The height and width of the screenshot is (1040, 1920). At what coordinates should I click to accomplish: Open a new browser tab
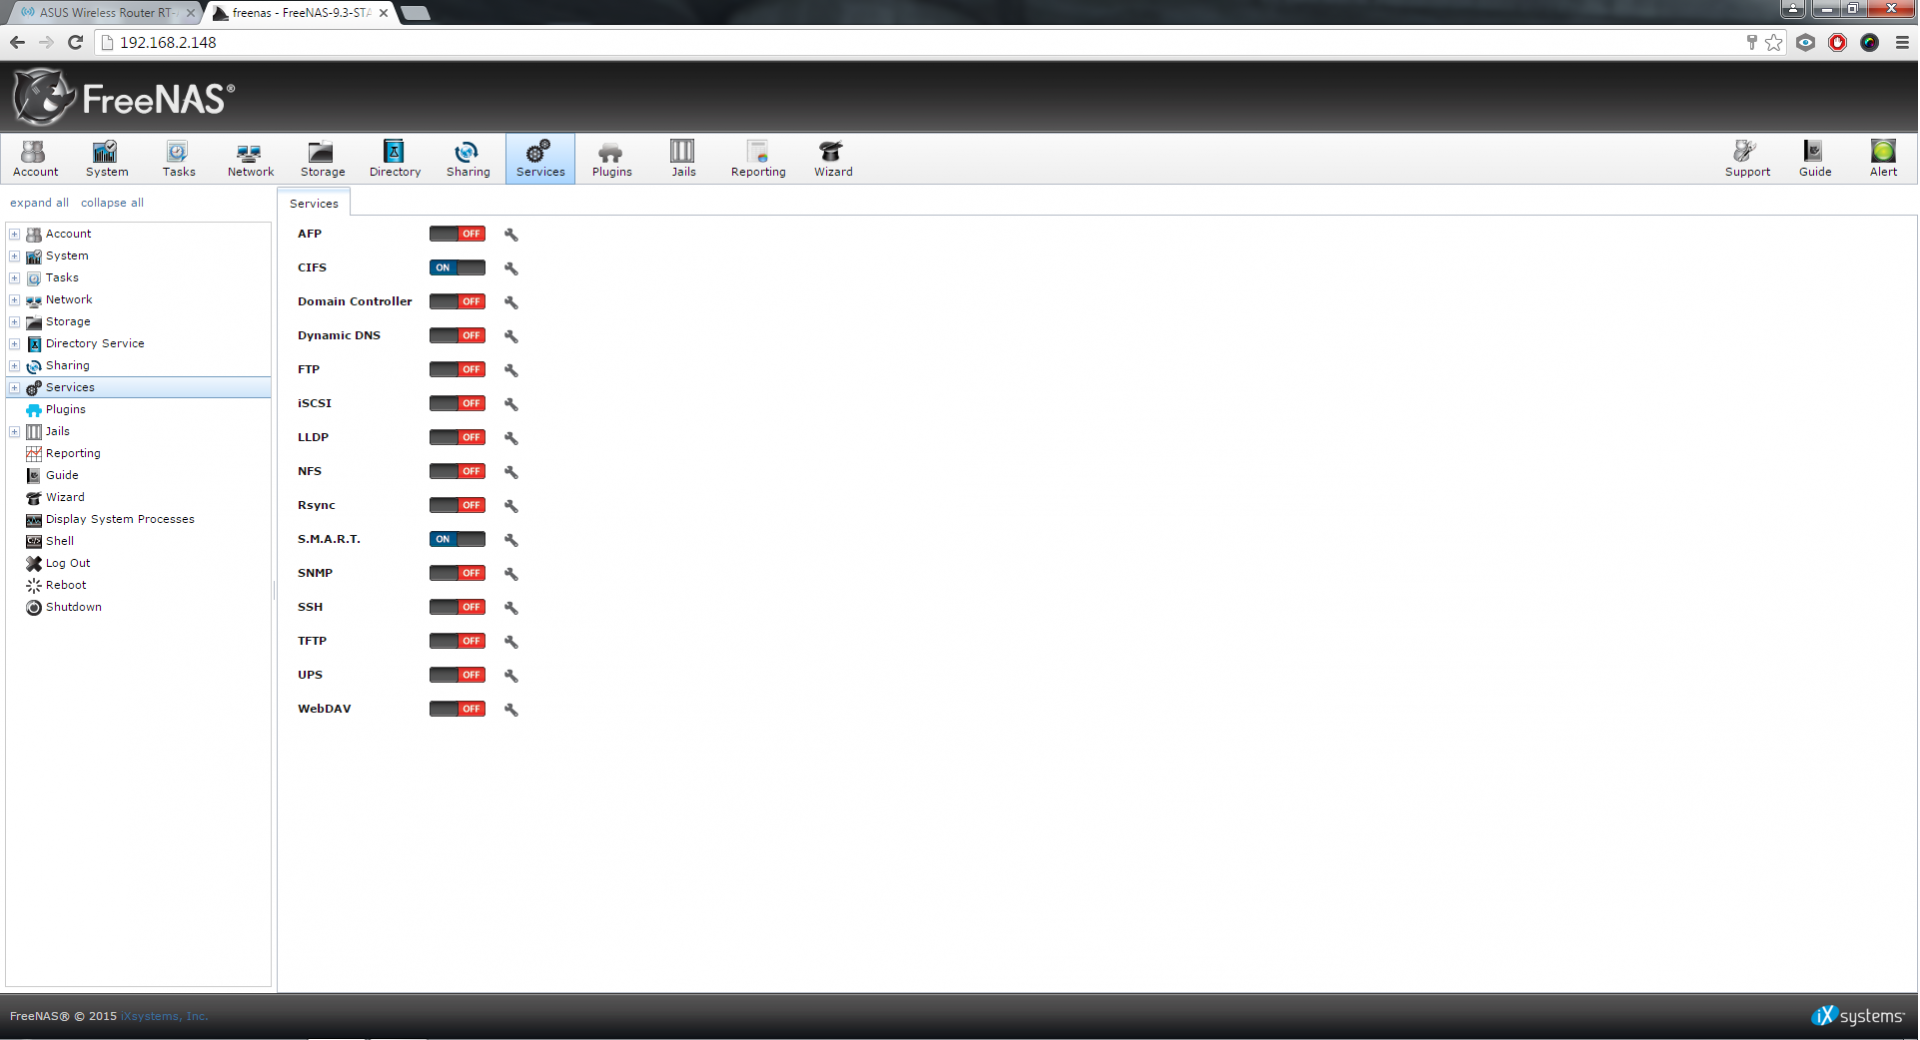pyautogui.click(x=415, y=13)
